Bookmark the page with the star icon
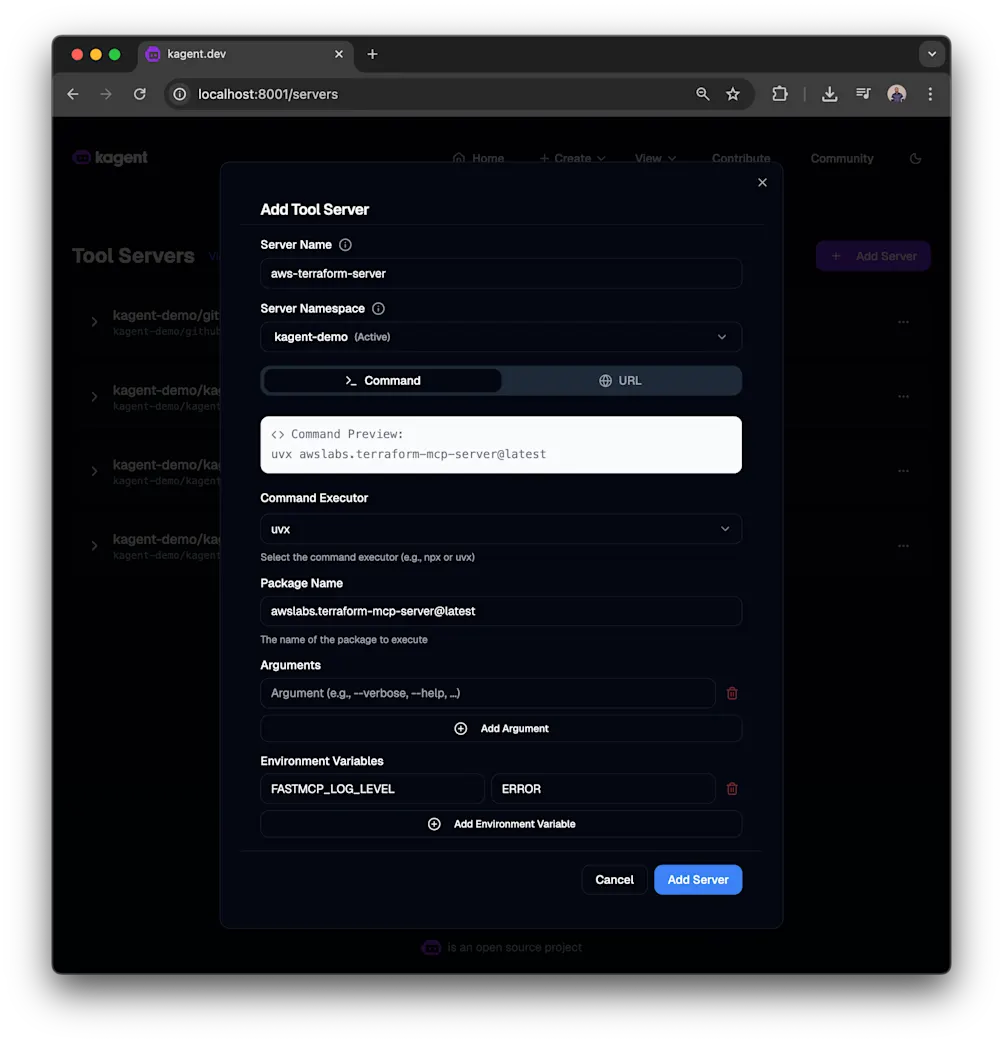Screen dimensions: 1003x1043 (733, 93)
